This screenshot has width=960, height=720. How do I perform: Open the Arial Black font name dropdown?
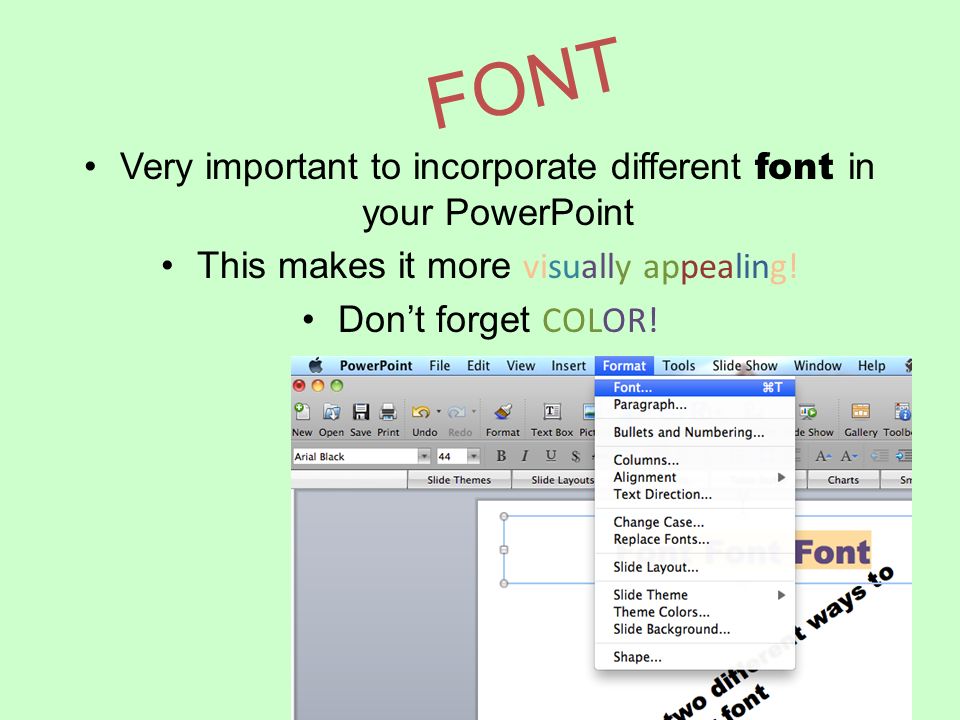424,456
